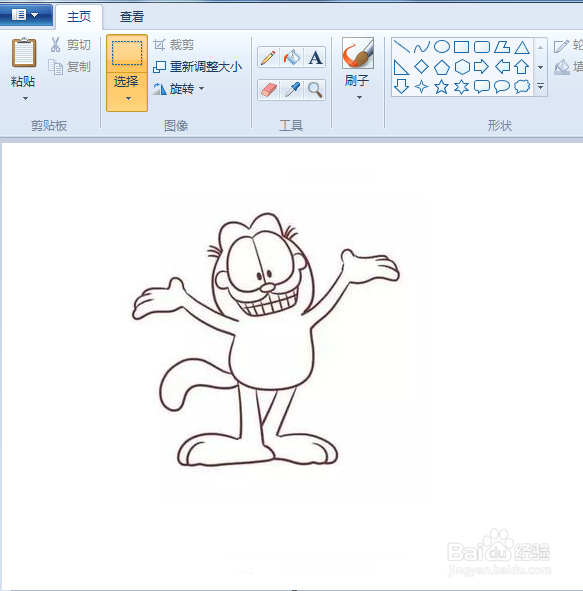This screenshot has width=583, height=591.
Task: Select the Rounded rectangle shape
Action: 482,47
